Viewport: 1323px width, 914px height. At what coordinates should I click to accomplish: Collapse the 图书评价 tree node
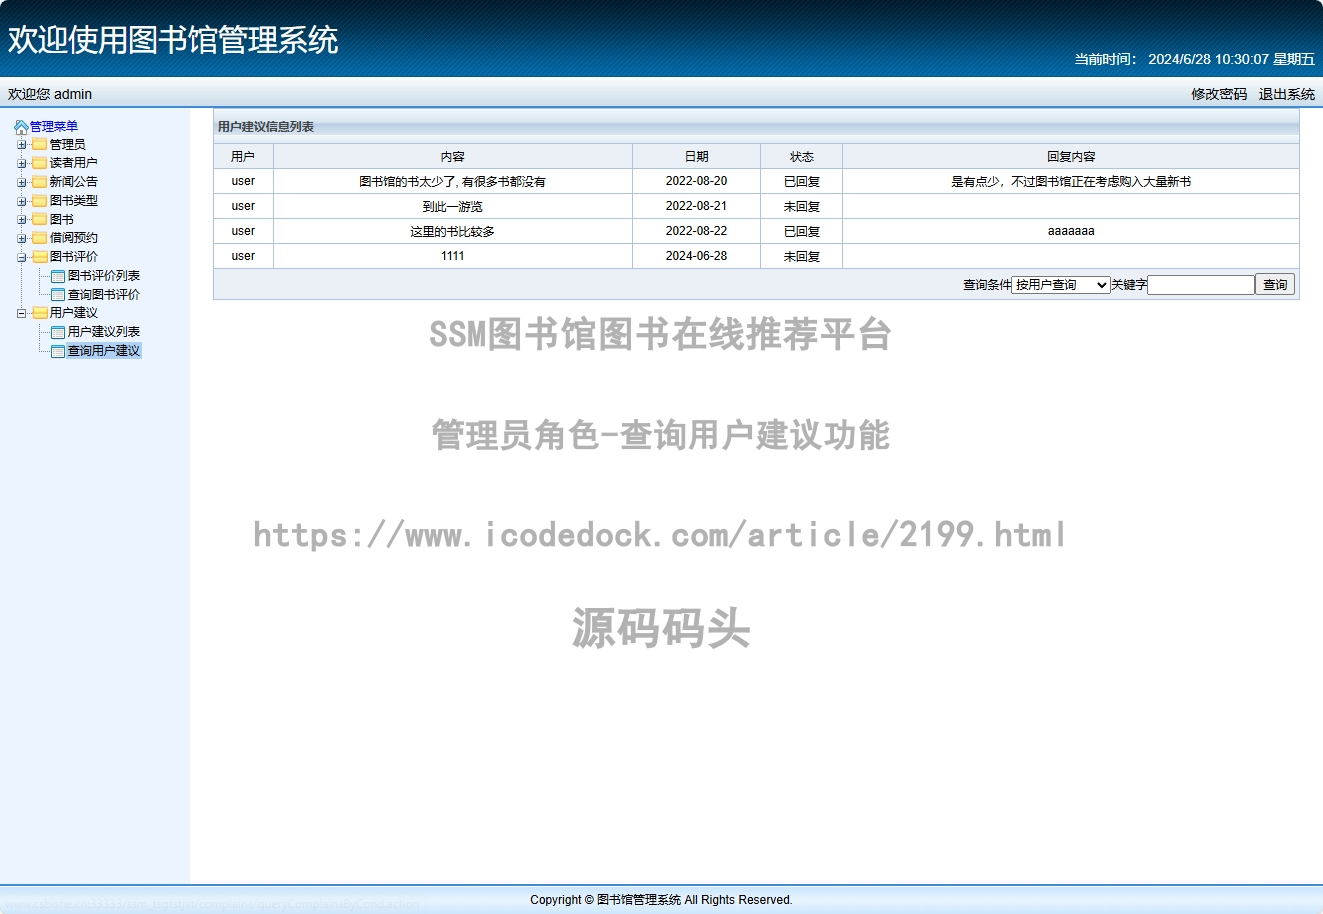click(x=21, y=257)
